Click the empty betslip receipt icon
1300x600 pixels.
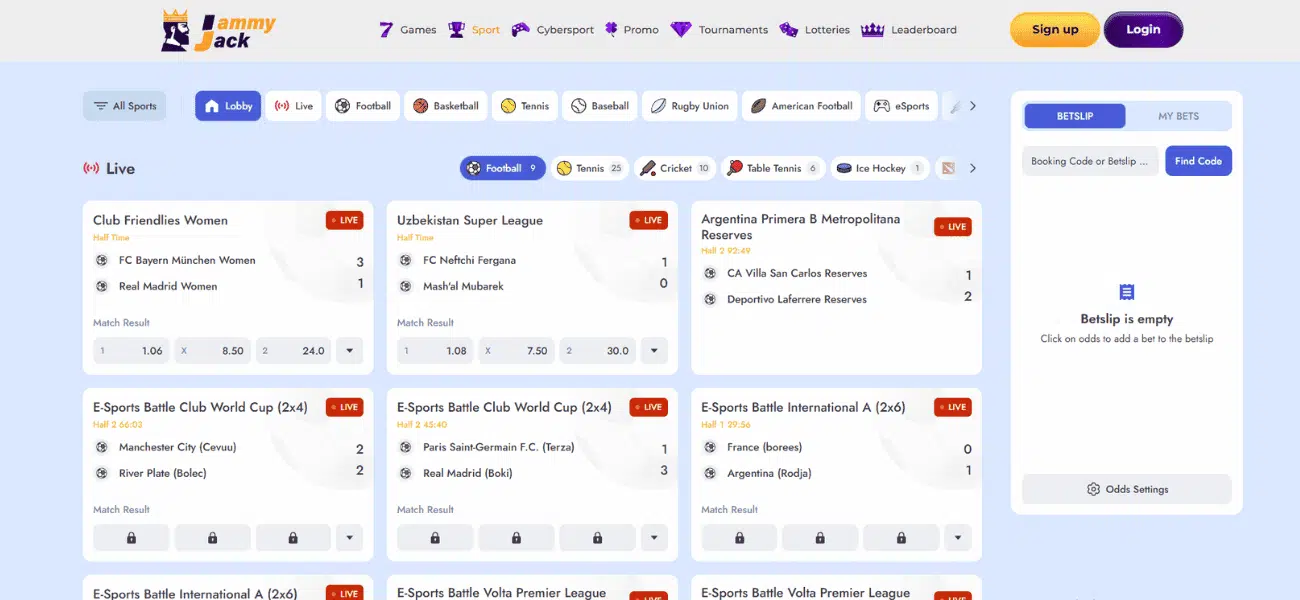tap(1127, 293)
